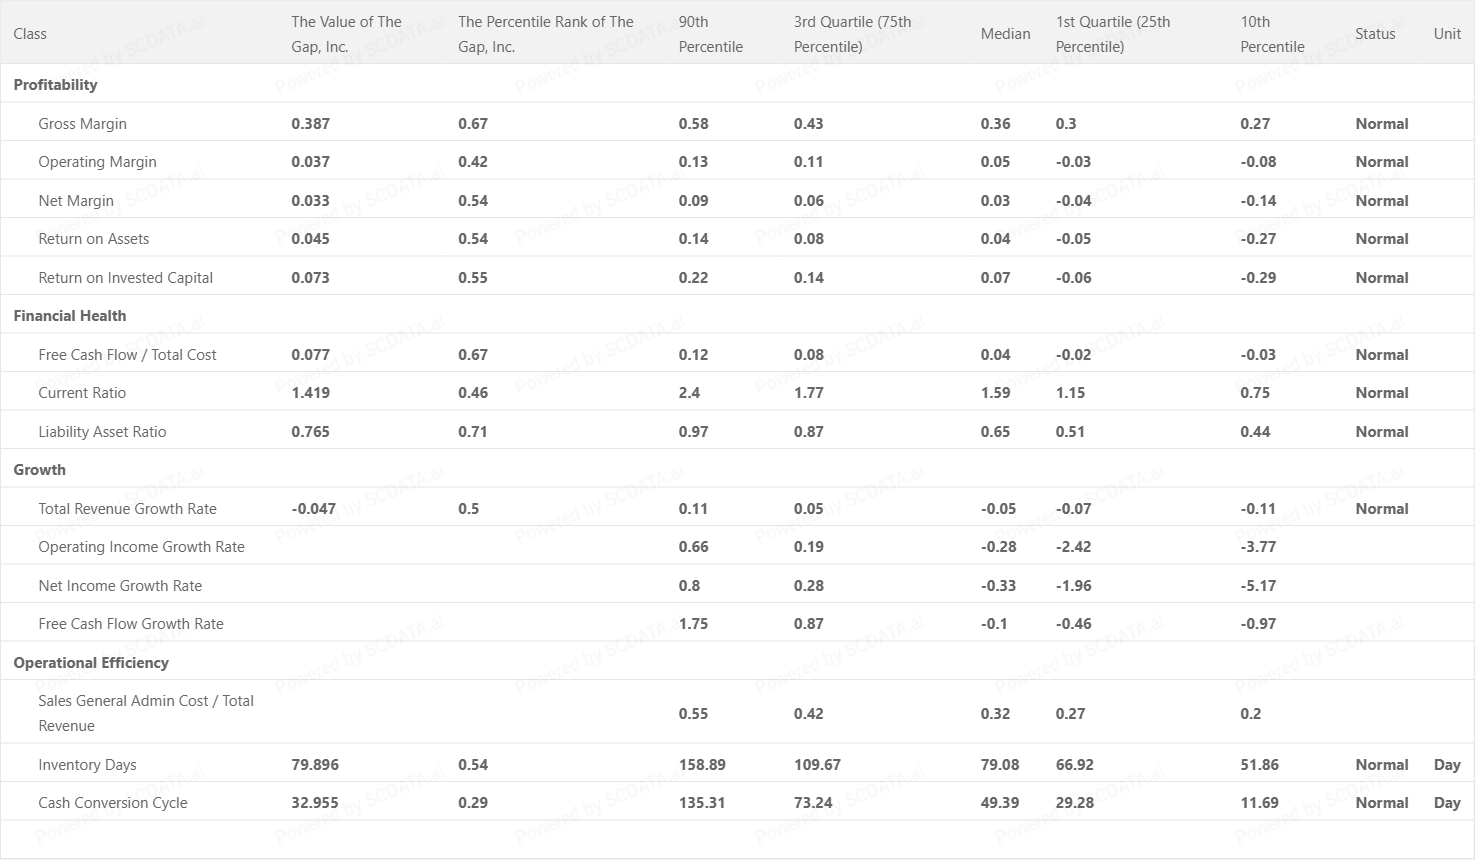Click the Growth section heading

click(40, 470)
